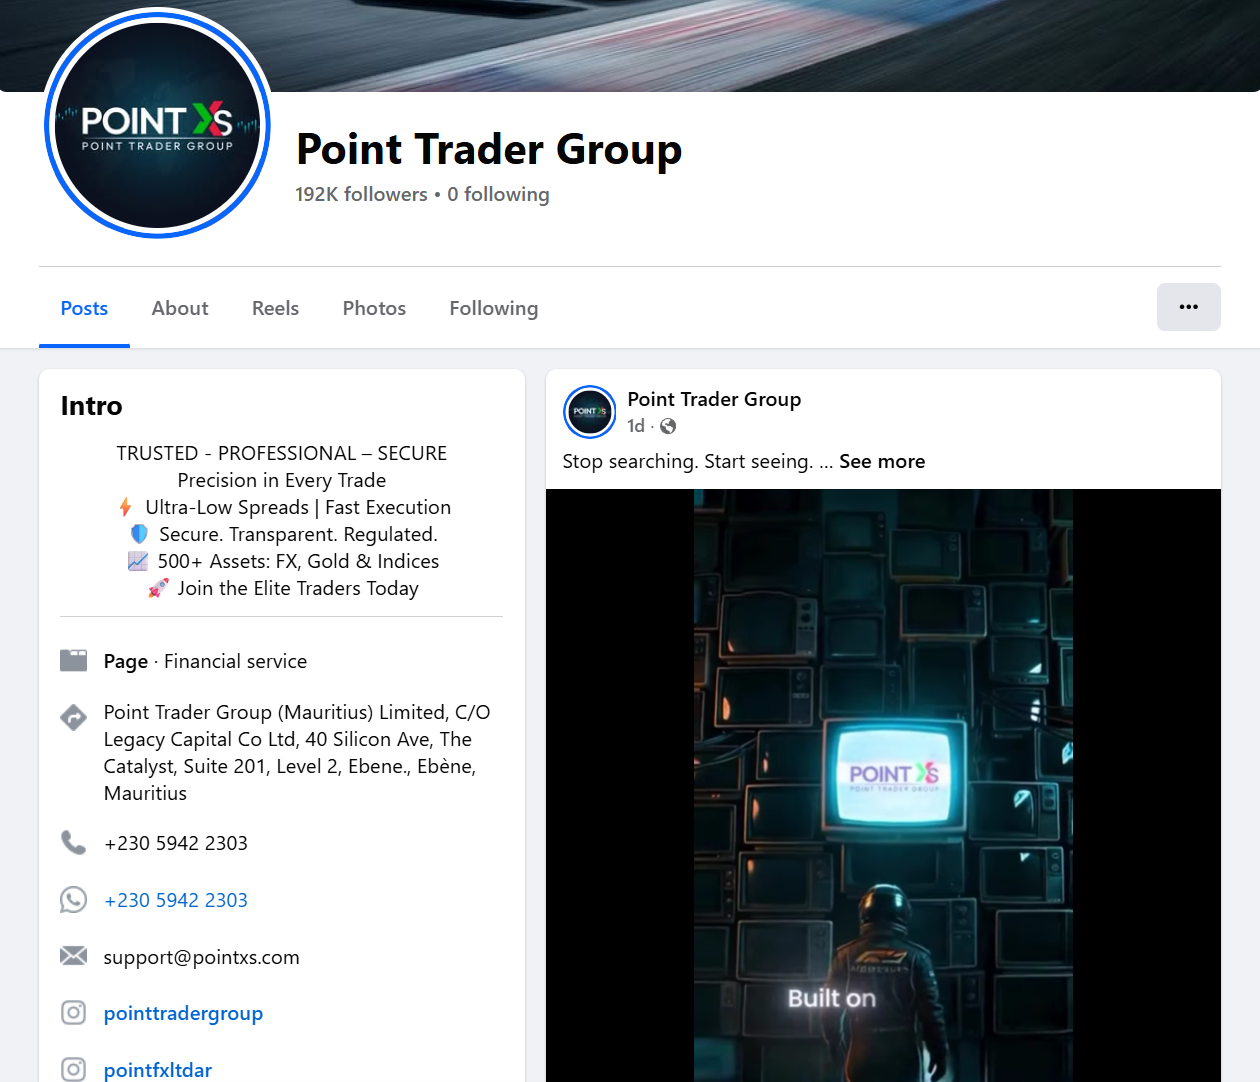This screenshot has height=1082, width=1260.
Task: Click the Financial service category text
Action: (x=236, y=661)
